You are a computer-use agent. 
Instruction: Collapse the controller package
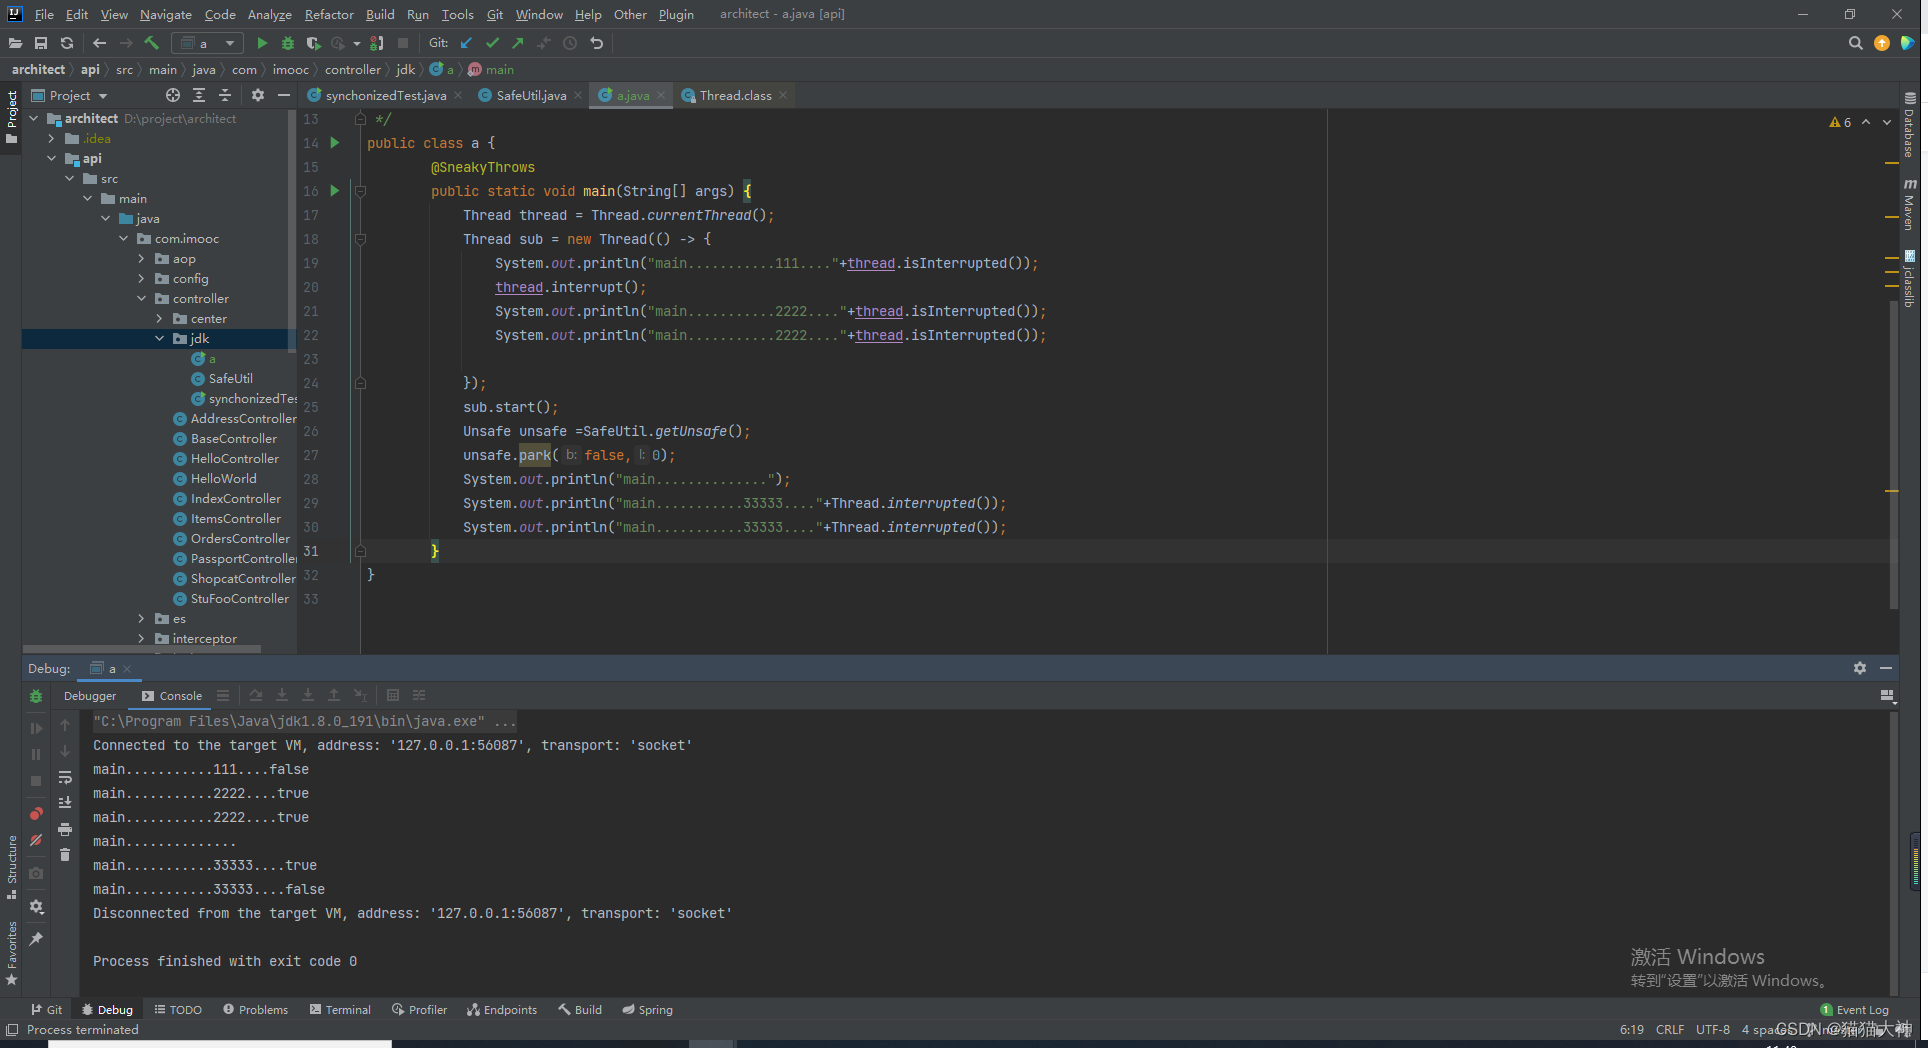click(141, 298)
